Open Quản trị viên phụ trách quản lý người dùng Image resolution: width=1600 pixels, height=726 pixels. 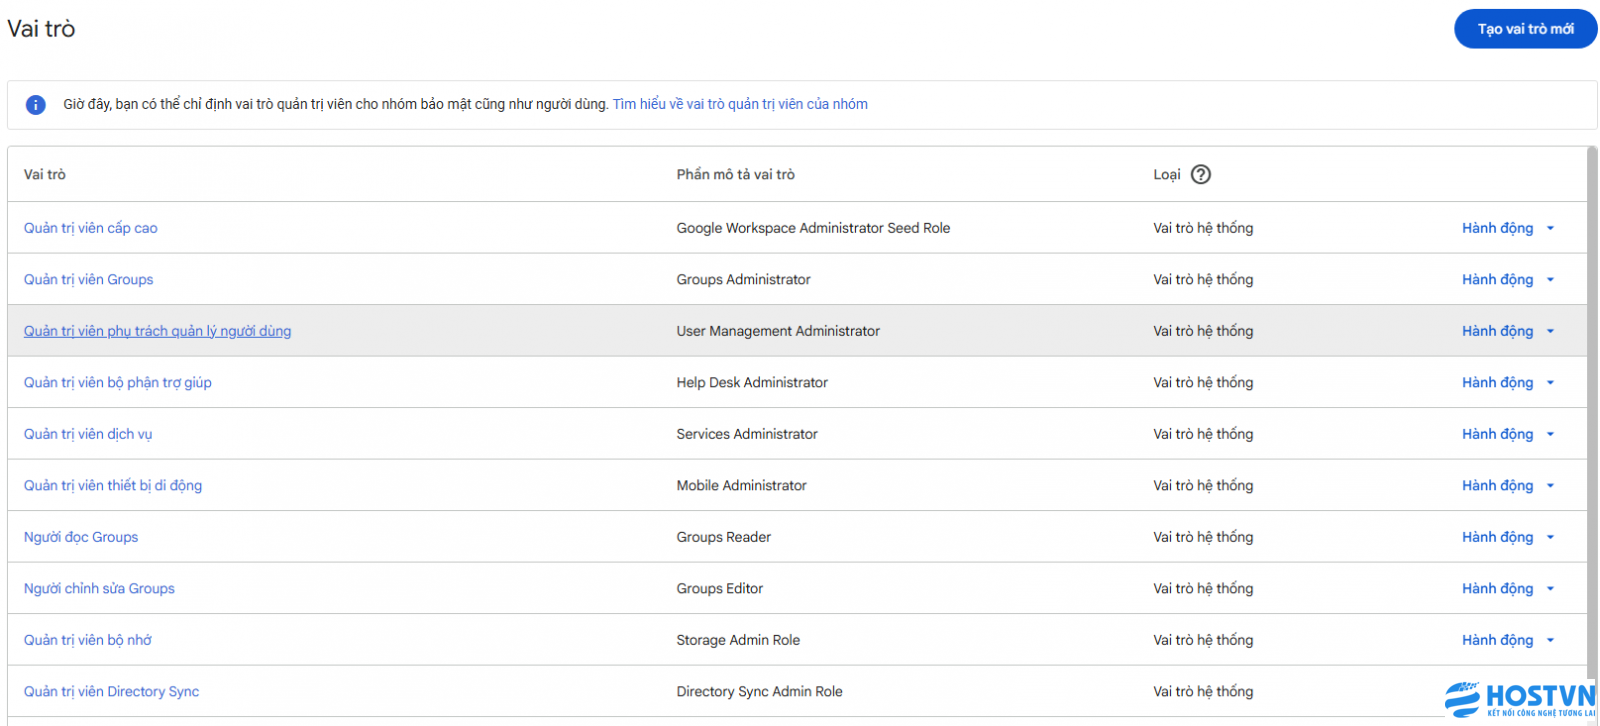[x=158, y=331]
